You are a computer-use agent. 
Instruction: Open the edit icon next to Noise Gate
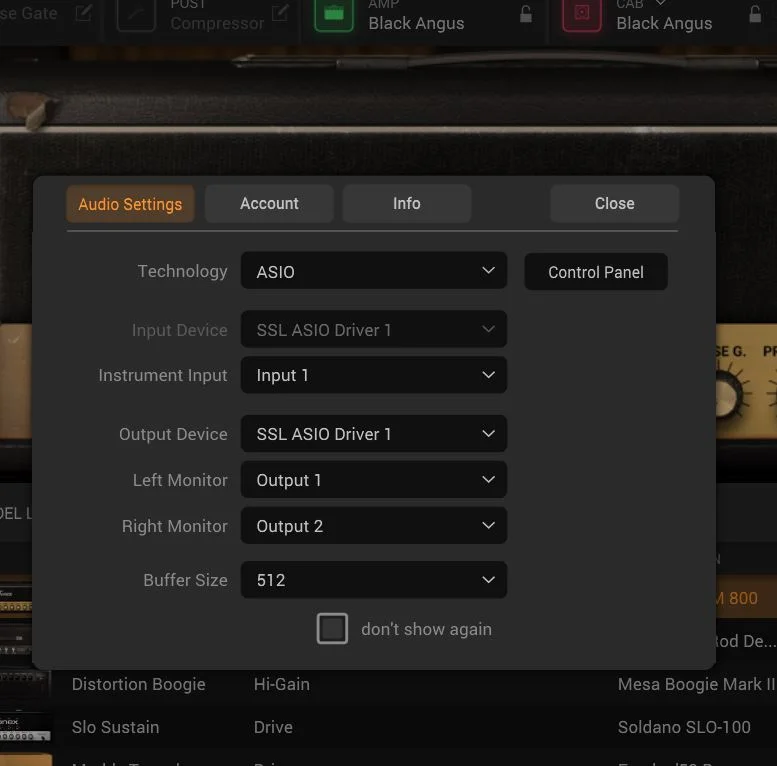click(x=84, y=14)
